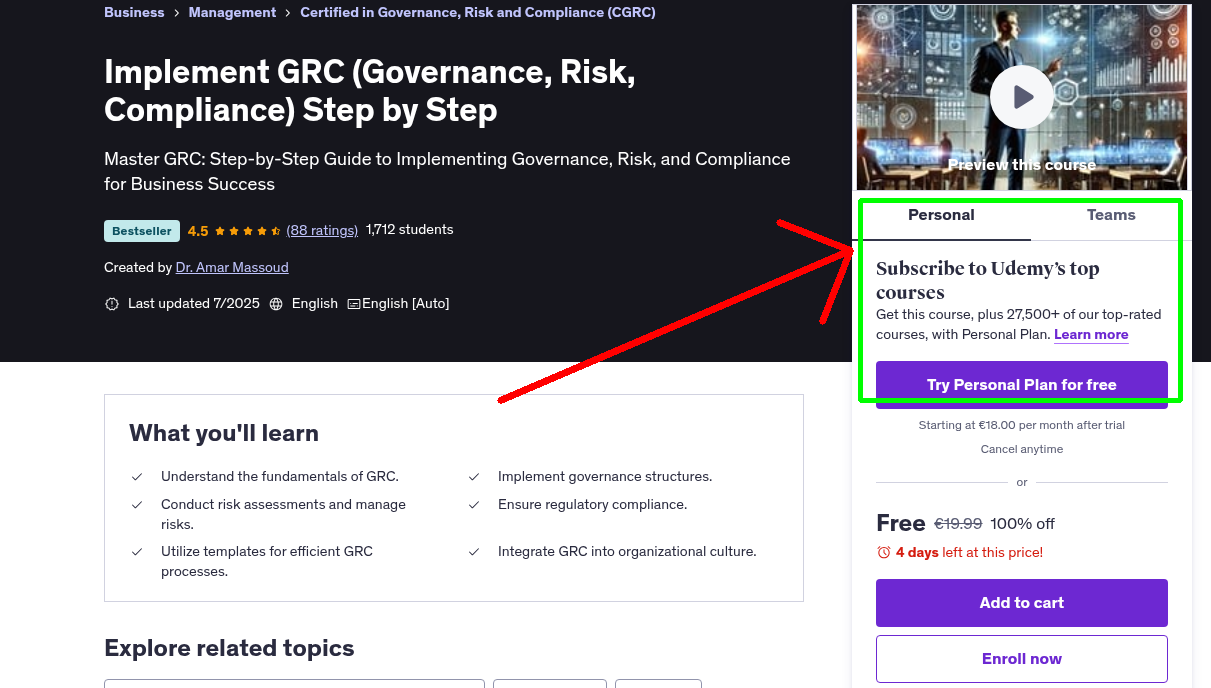This screenshot has width=1211, height=688.
Task: Click the 'Cancel anytime' text
Action: [x=1022, y=450]
